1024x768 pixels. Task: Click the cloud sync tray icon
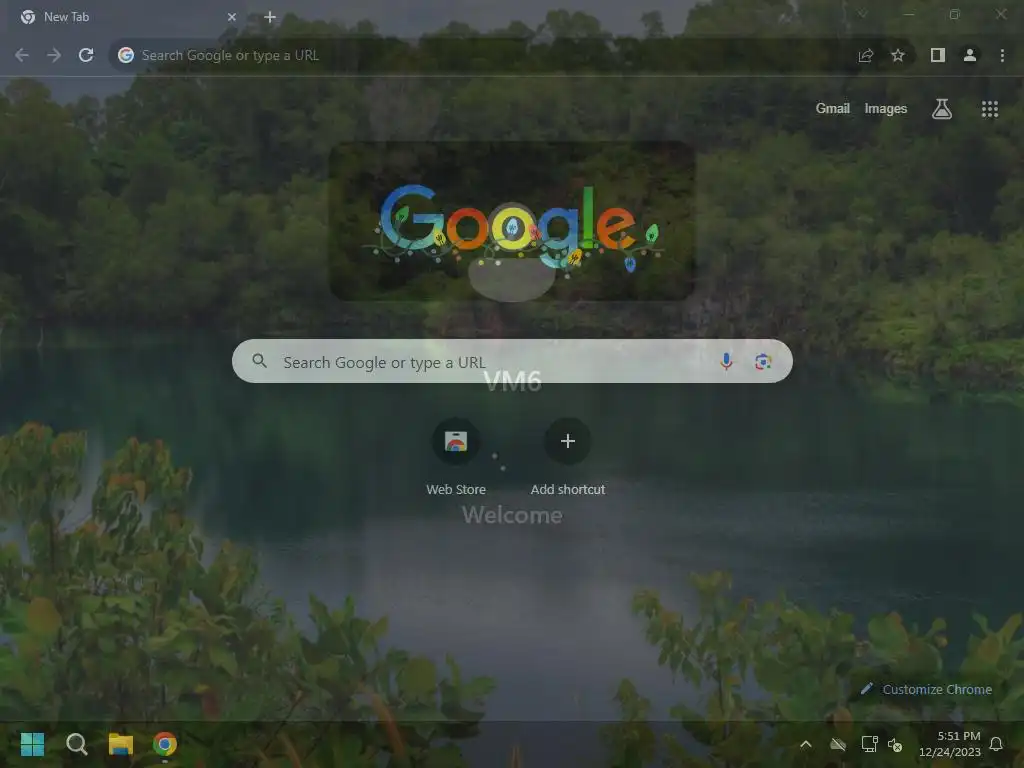[x=838, y=744]
